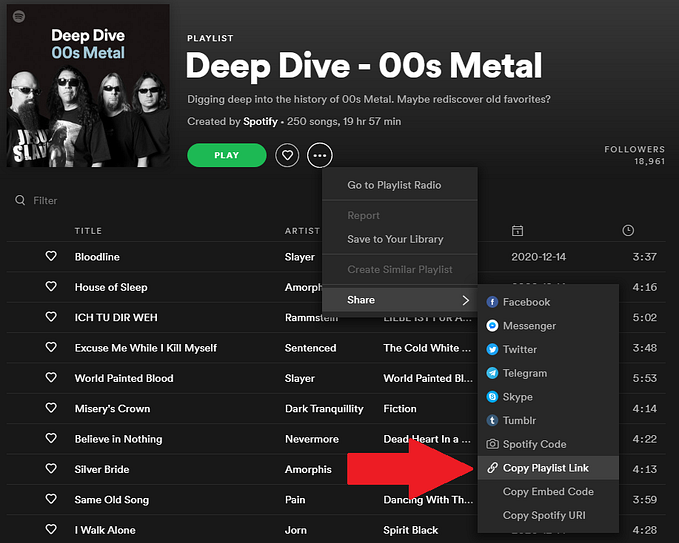679x543 pixels.
Task: Open album Spirit Black
Action: click(x=411, y=530)
